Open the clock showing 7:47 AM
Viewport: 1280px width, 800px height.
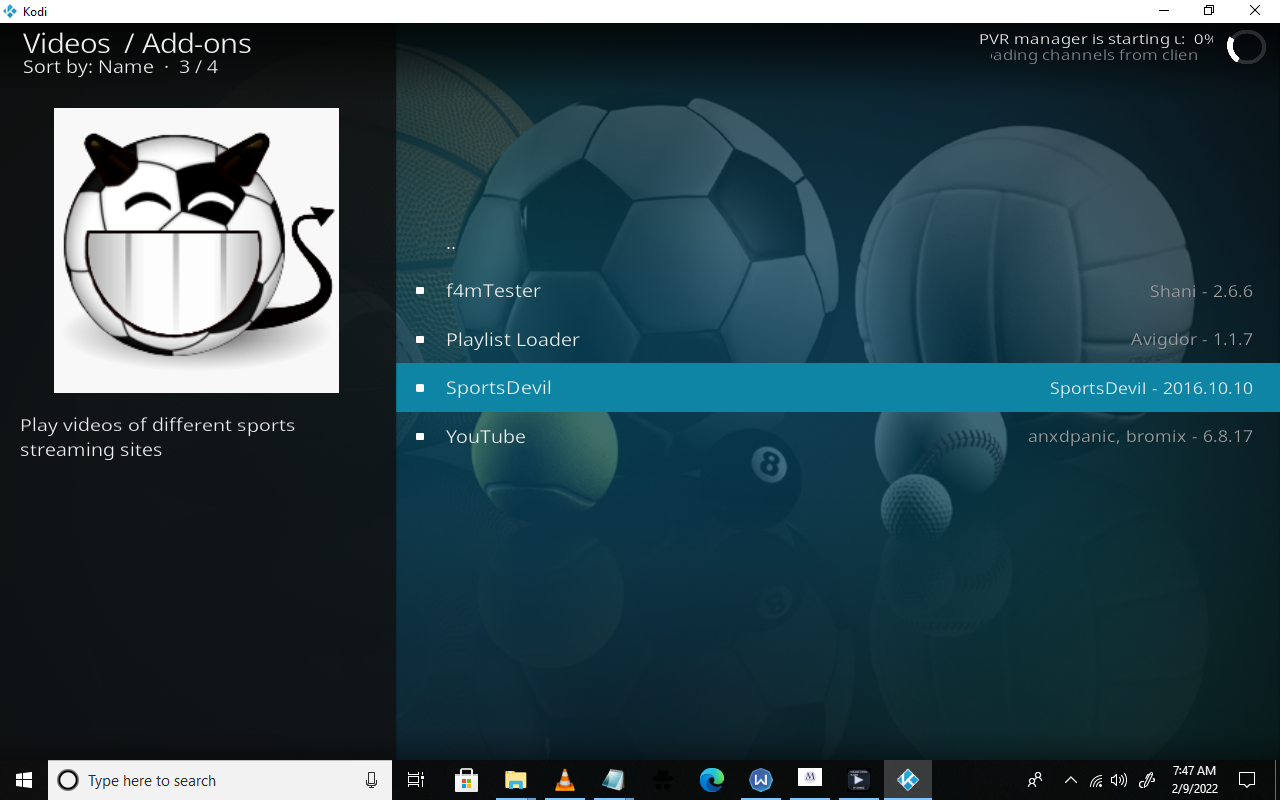tap(1194, 780)
